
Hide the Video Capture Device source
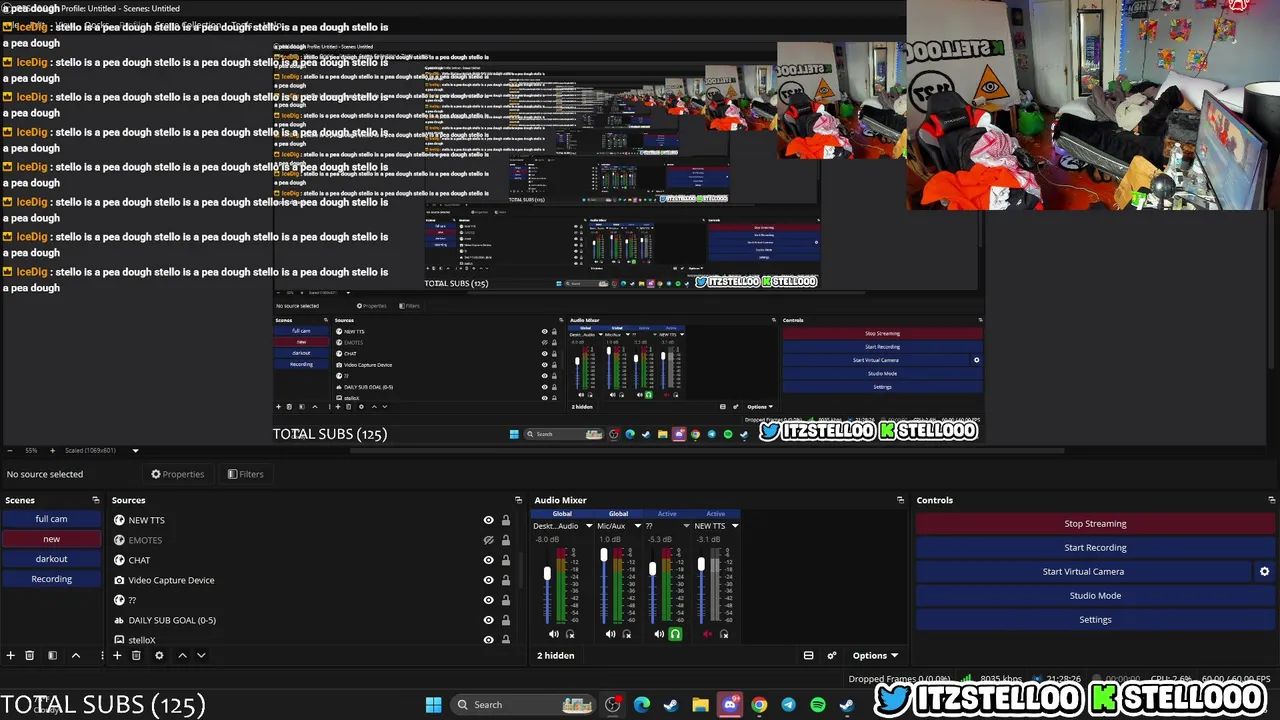(488, 580)
